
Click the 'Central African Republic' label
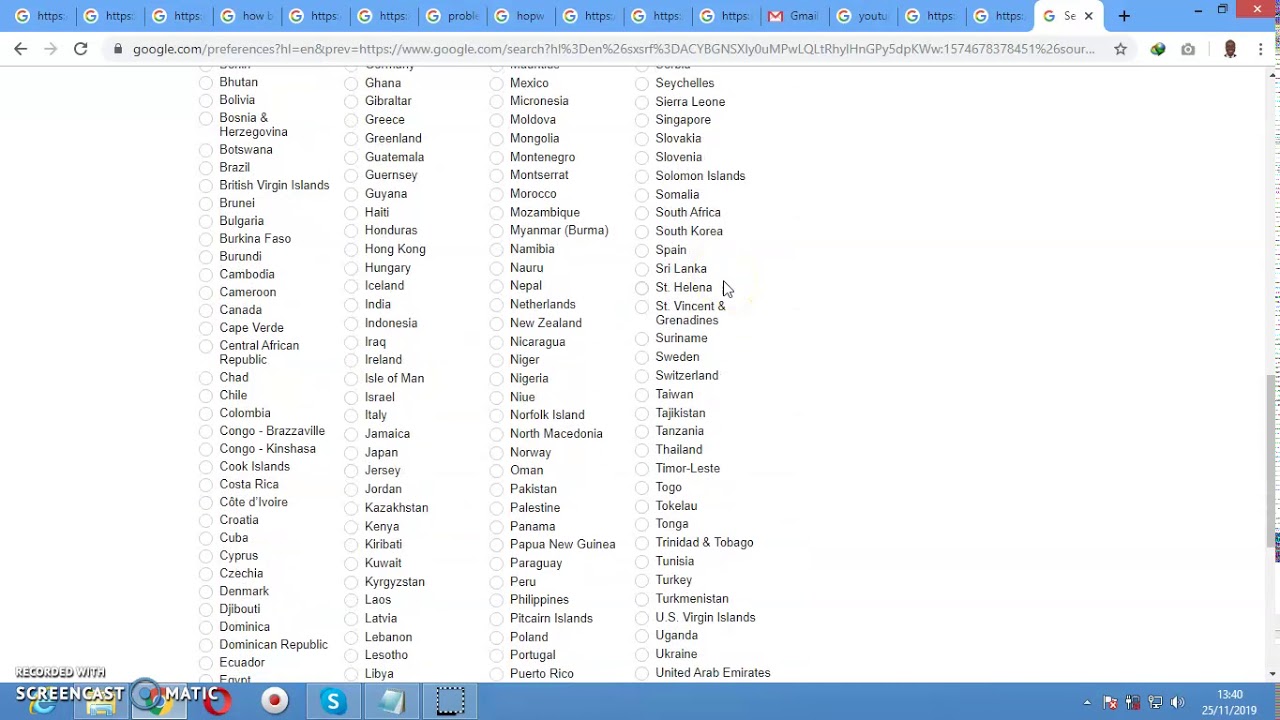click(259, 353)
